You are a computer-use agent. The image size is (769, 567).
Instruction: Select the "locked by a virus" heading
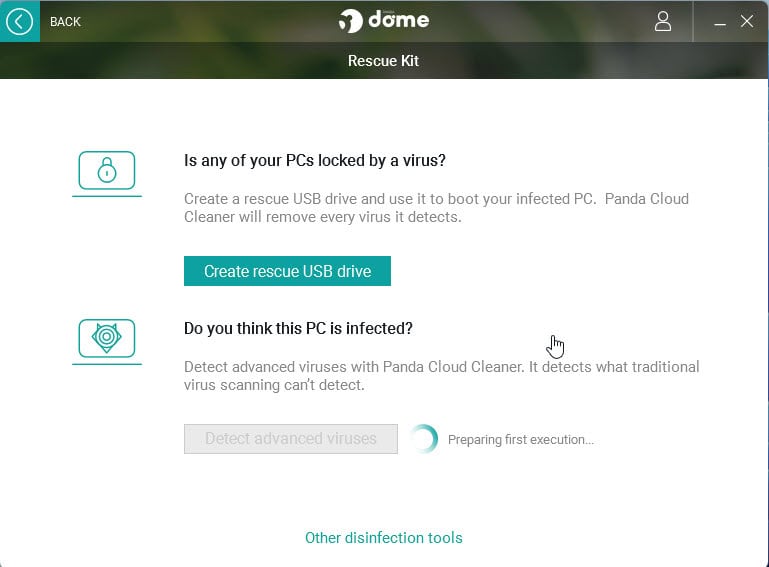(x=315, y=160)
